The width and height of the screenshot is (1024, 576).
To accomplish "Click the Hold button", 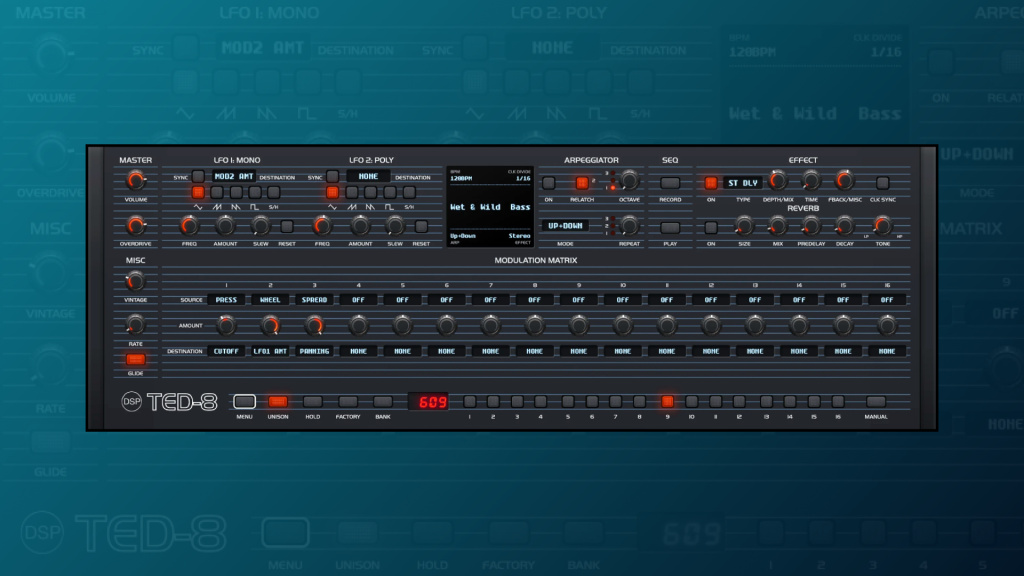I will [313, 401].
